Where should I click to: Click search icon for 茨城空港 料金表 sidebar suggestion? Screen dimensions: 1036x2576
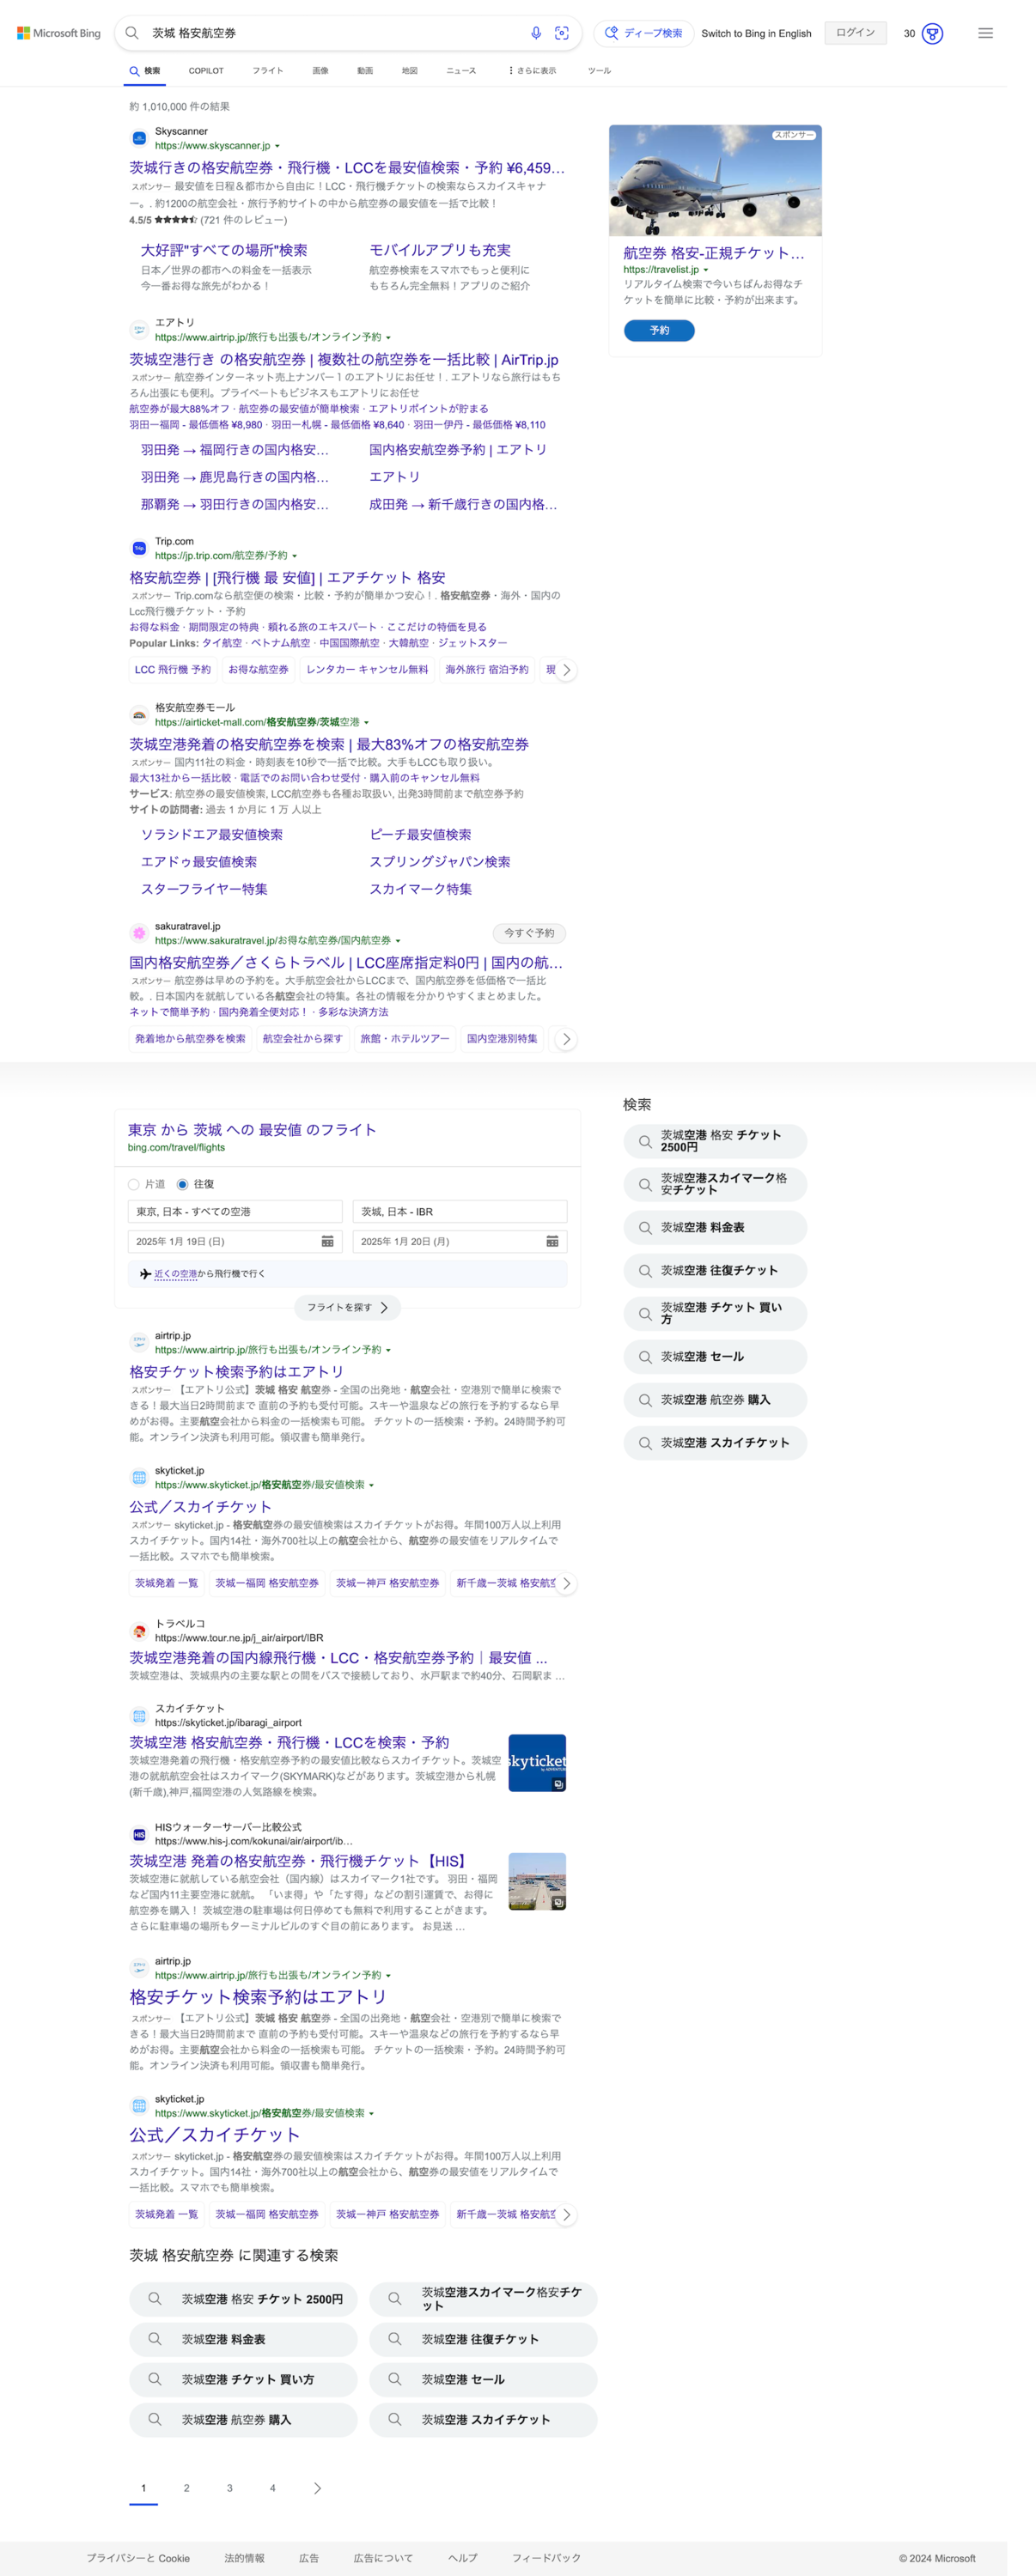point(645,1227)
